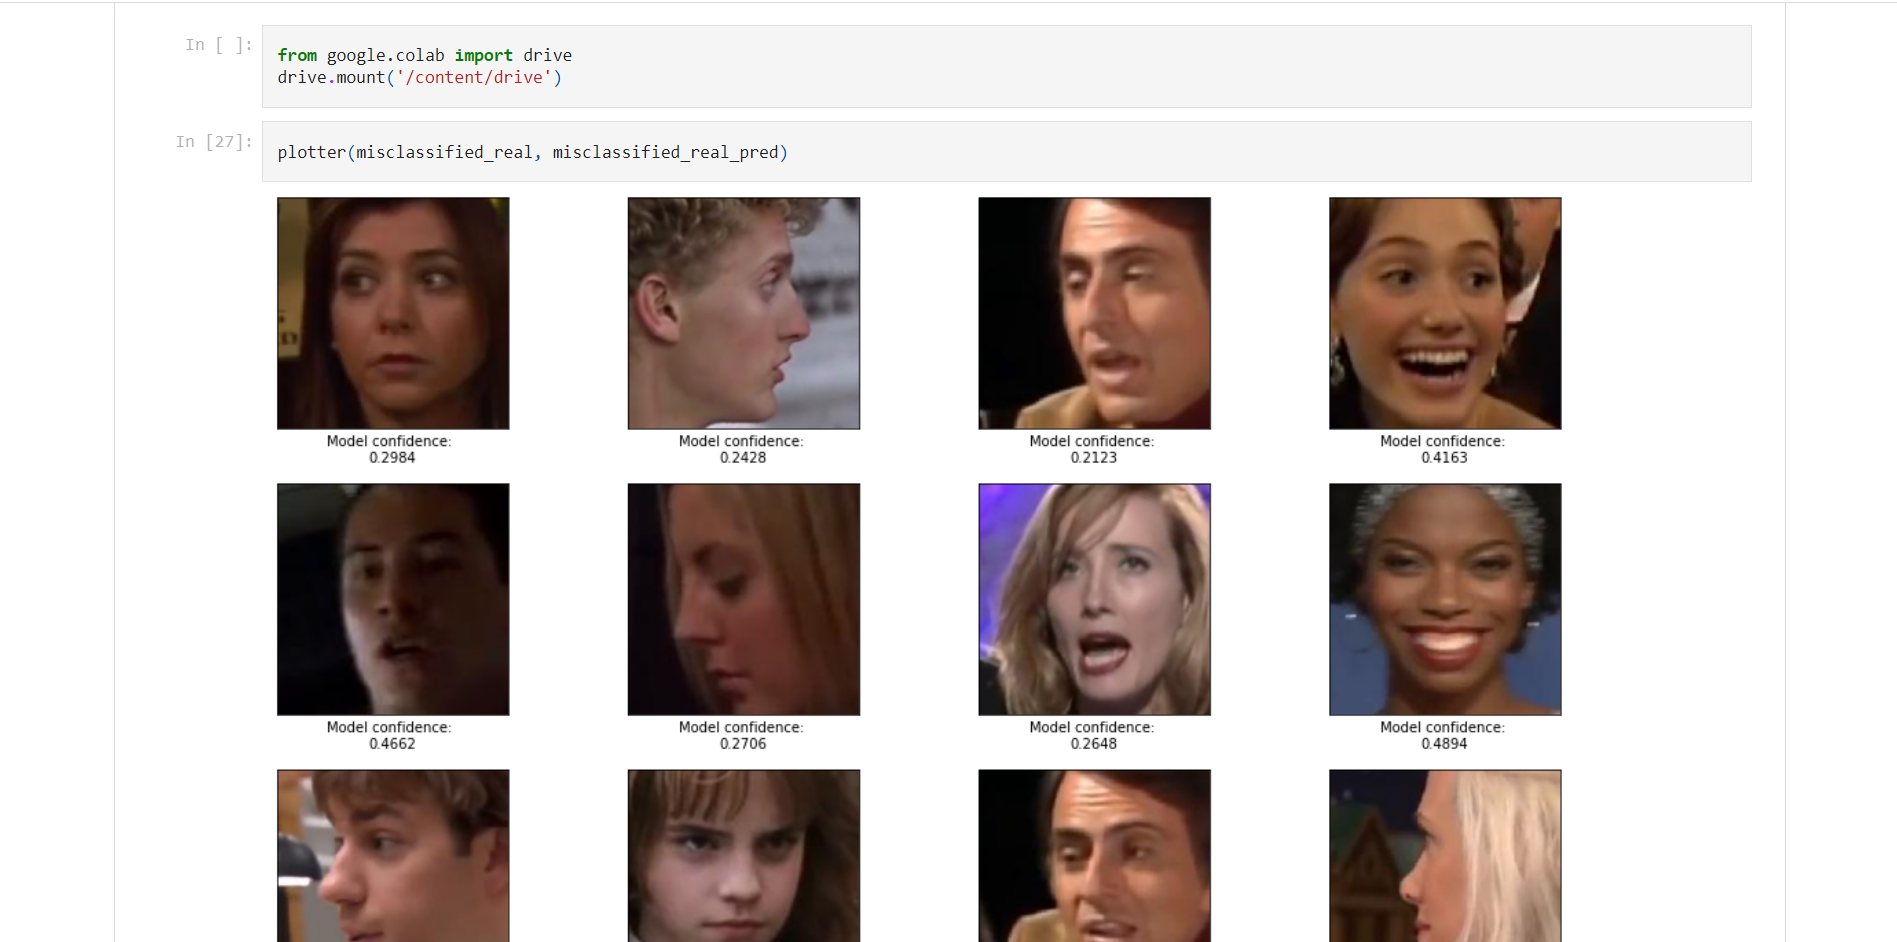Image resolution: width=1897 pixels, height=942 pixels.
Task: Click thumbnail with confidence 0.4894
Action: point(1445,599)
